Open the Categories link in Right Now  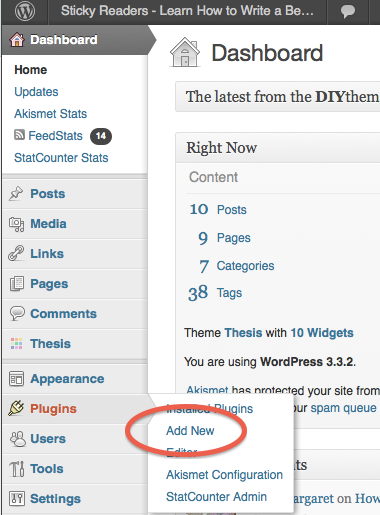click(x=246, y=266)
